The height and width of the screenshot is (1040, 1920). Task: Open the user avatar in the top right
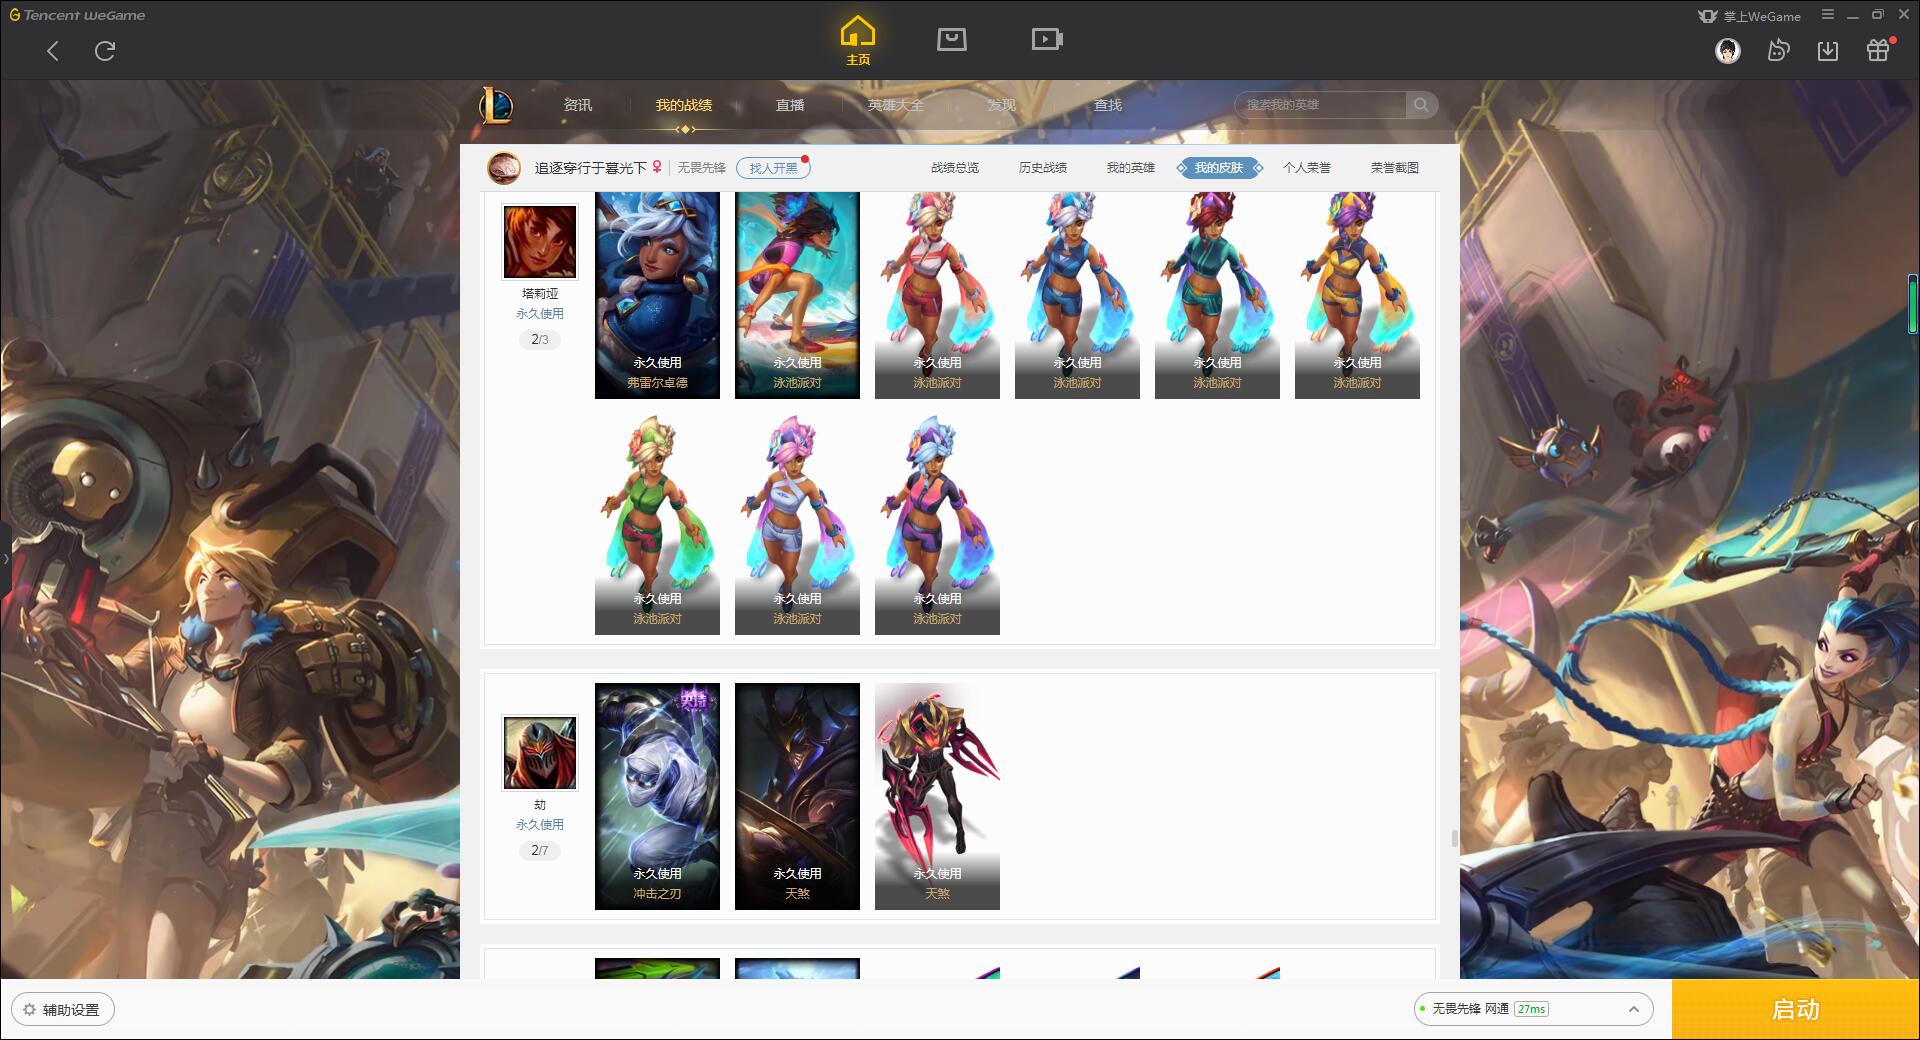1727,51
